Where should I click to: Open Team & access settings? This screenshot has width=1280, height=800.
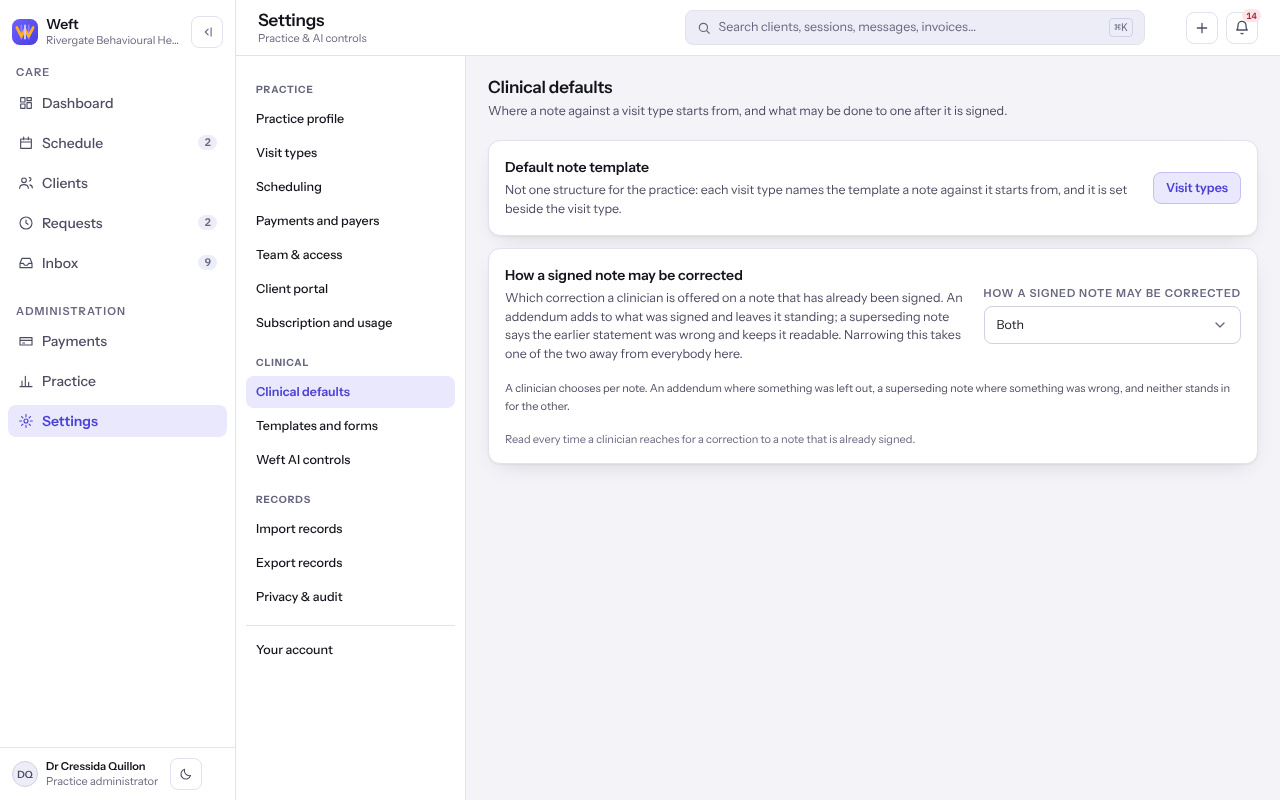(x=350, y=255)
